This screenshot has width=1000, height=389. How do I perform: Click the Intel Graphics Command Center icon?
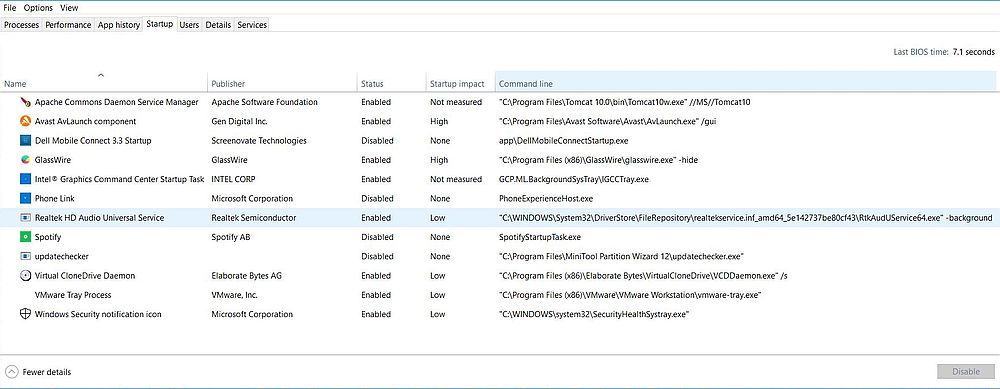point(26,179)
